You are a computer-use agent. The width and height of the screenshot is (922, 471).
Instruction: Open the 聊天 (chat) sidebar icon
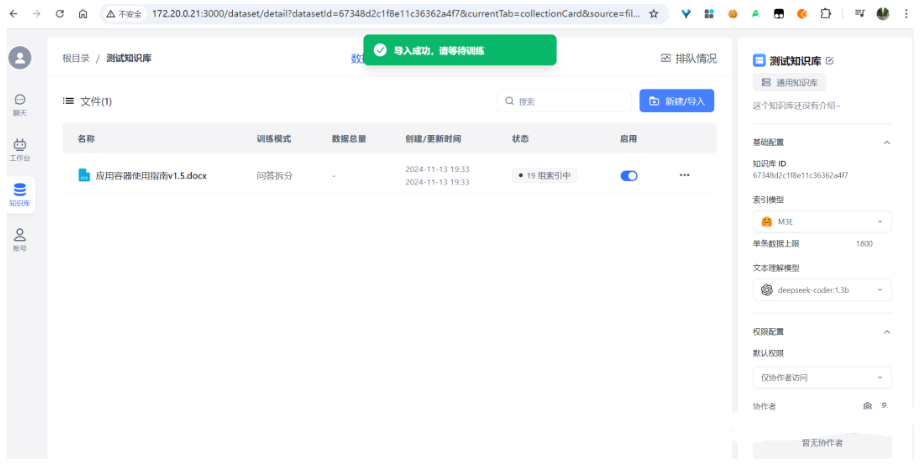tap(20, 105)
